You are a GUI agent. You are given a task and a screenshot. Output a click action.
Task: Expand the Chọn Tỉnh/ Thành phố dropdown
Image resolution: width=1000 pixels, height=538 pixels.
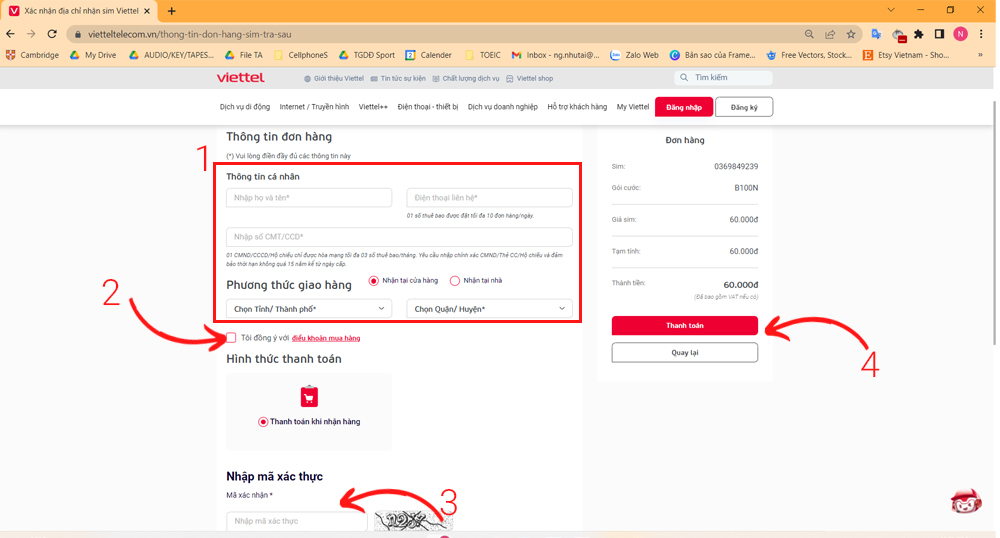coord(309,309)
